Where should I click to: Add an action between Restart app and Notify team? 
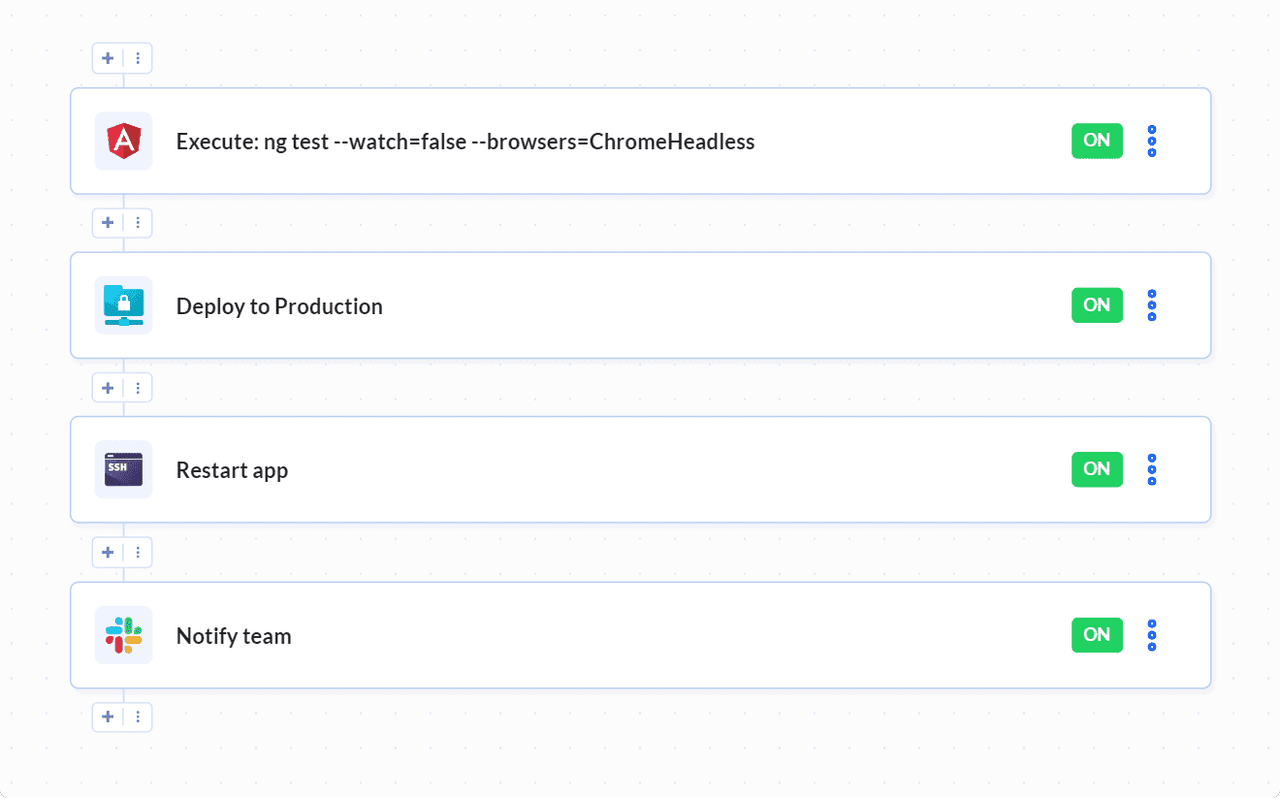108,552
